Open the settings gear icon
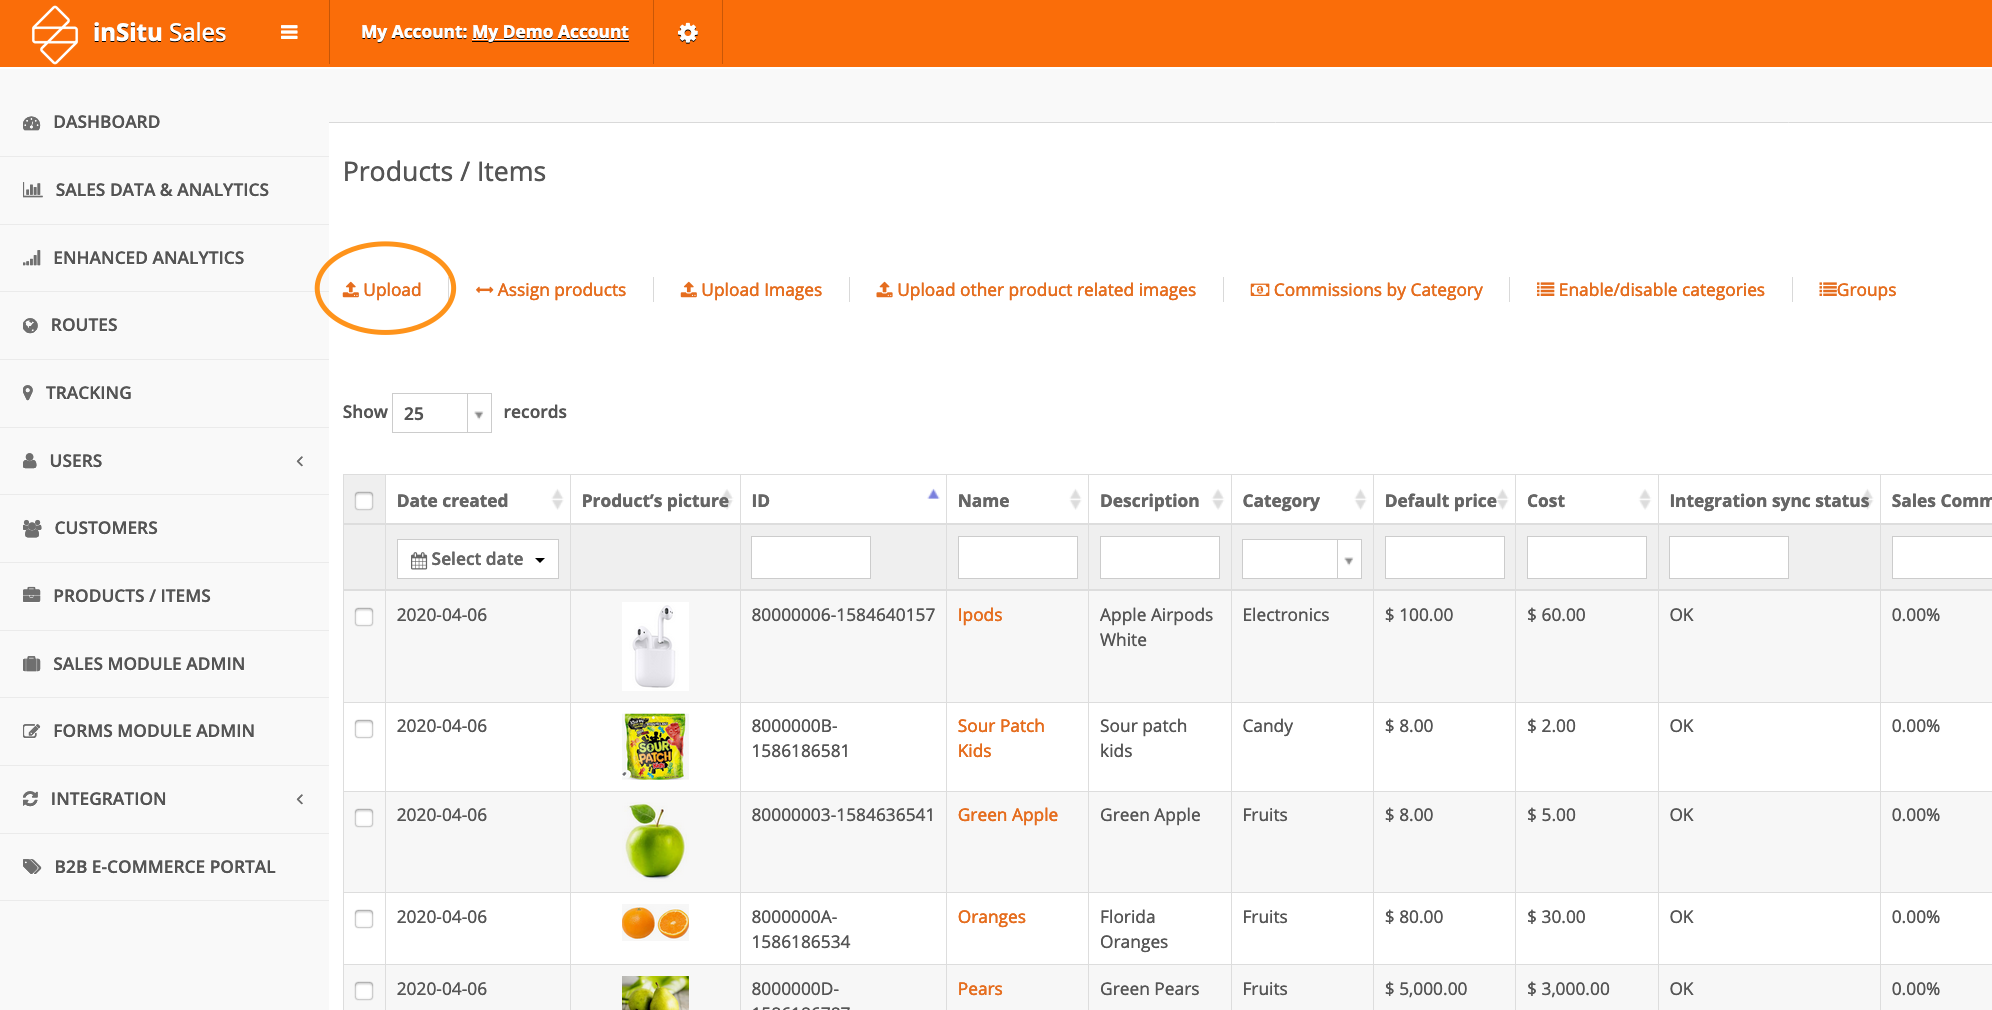The width and height of the screenshot is (1992, 1010). (x=687, y=33)
